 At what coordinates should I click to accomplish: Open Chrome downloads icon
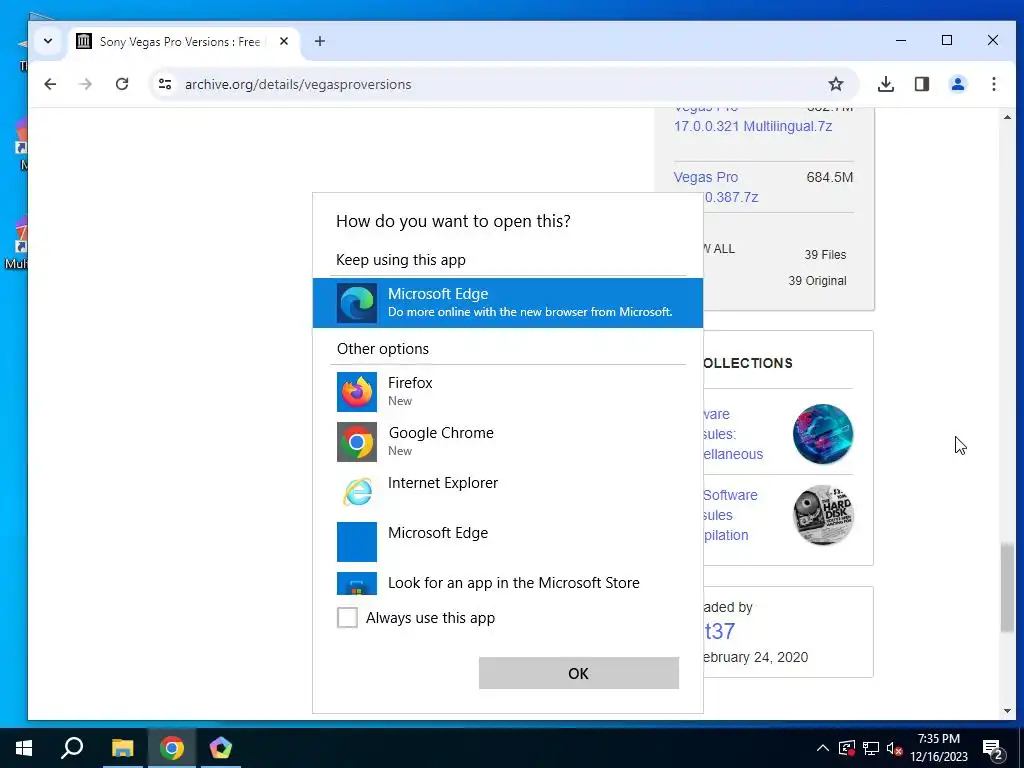[886, 84]
